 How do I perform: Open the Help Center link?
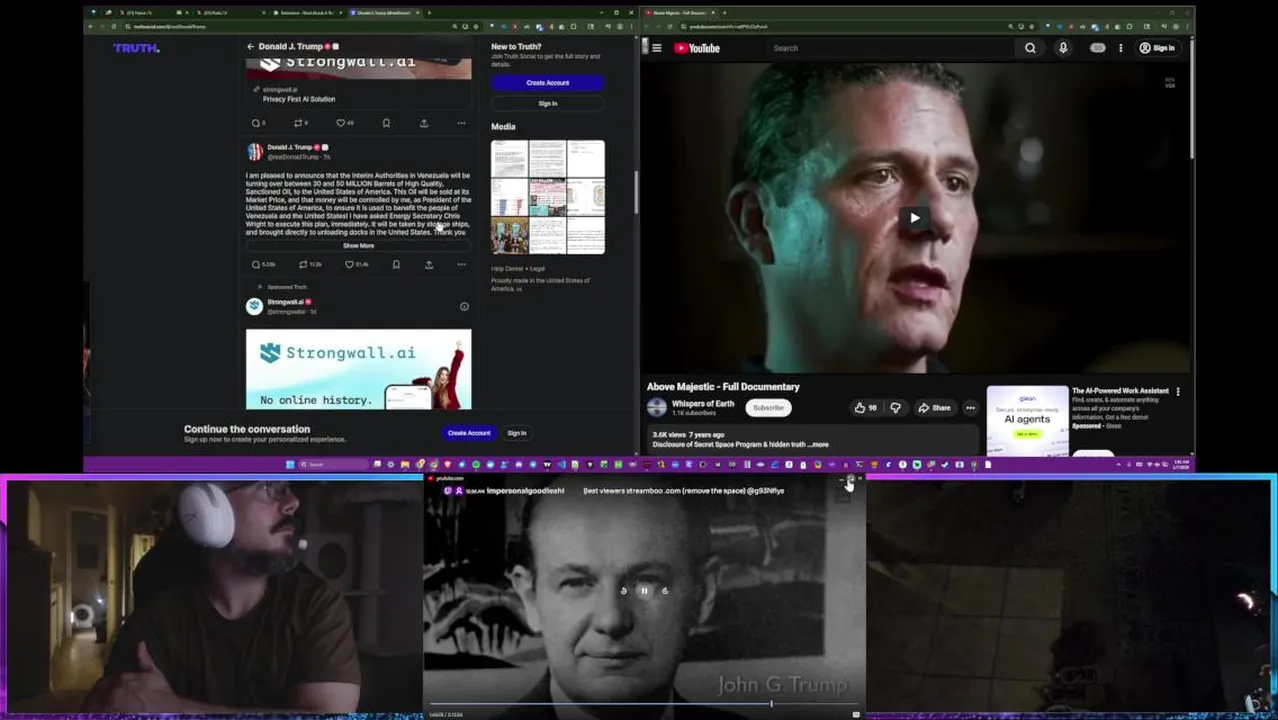[507, 269]
